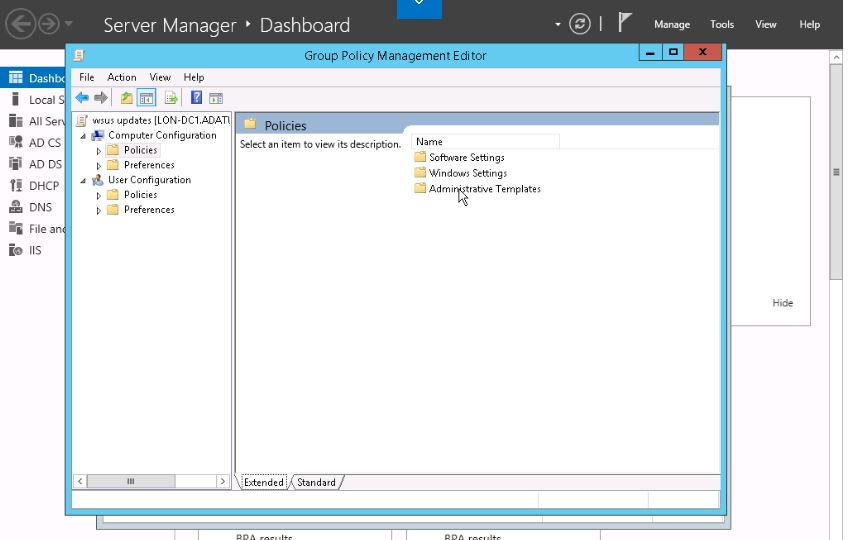Open the Action menu in the editor
The image size is (848, 540).
click(x=122, y=77)
